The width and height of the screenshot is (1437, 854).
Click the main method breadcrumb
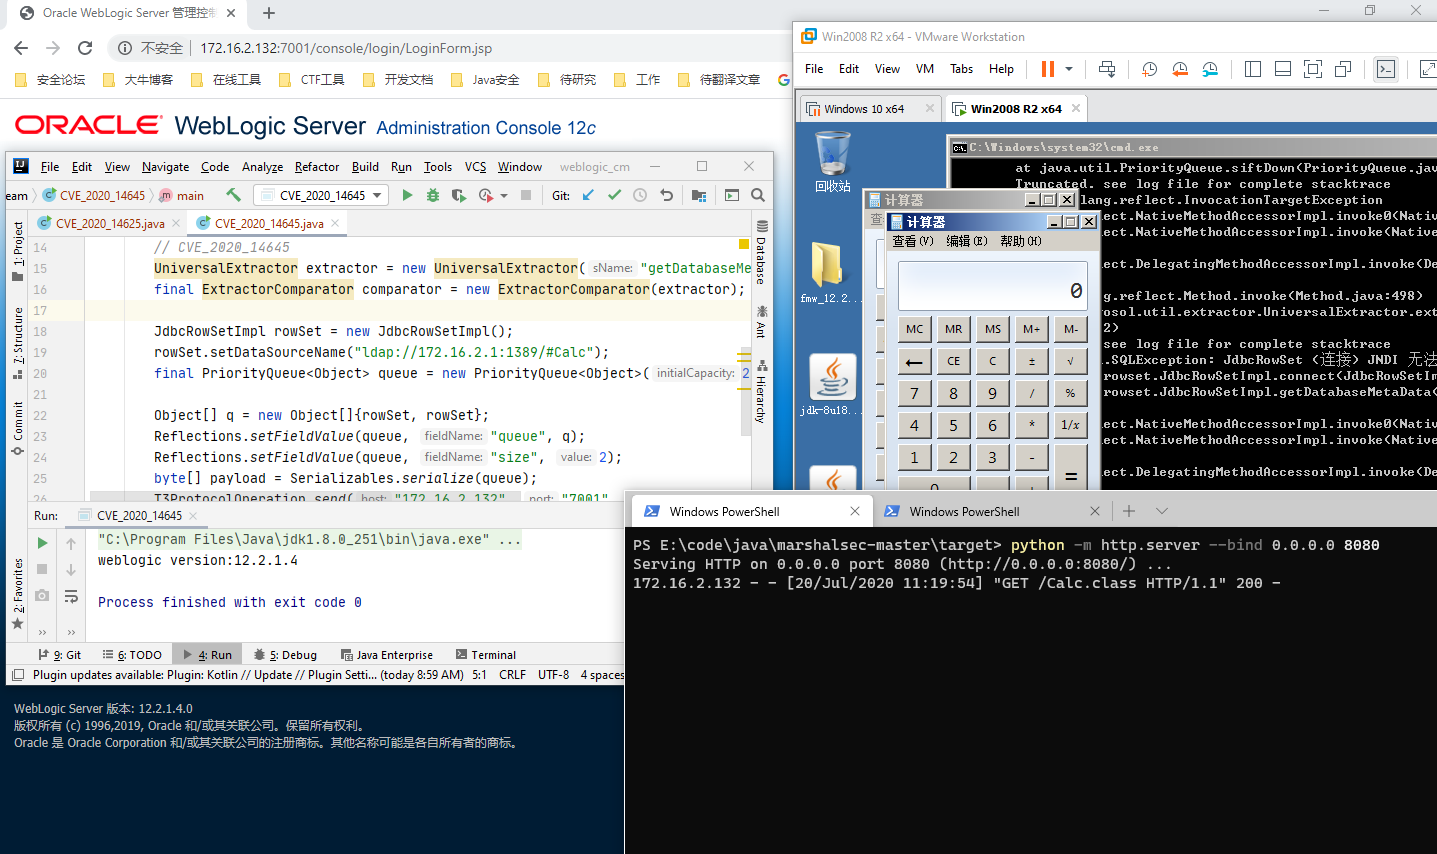[182, 195]
